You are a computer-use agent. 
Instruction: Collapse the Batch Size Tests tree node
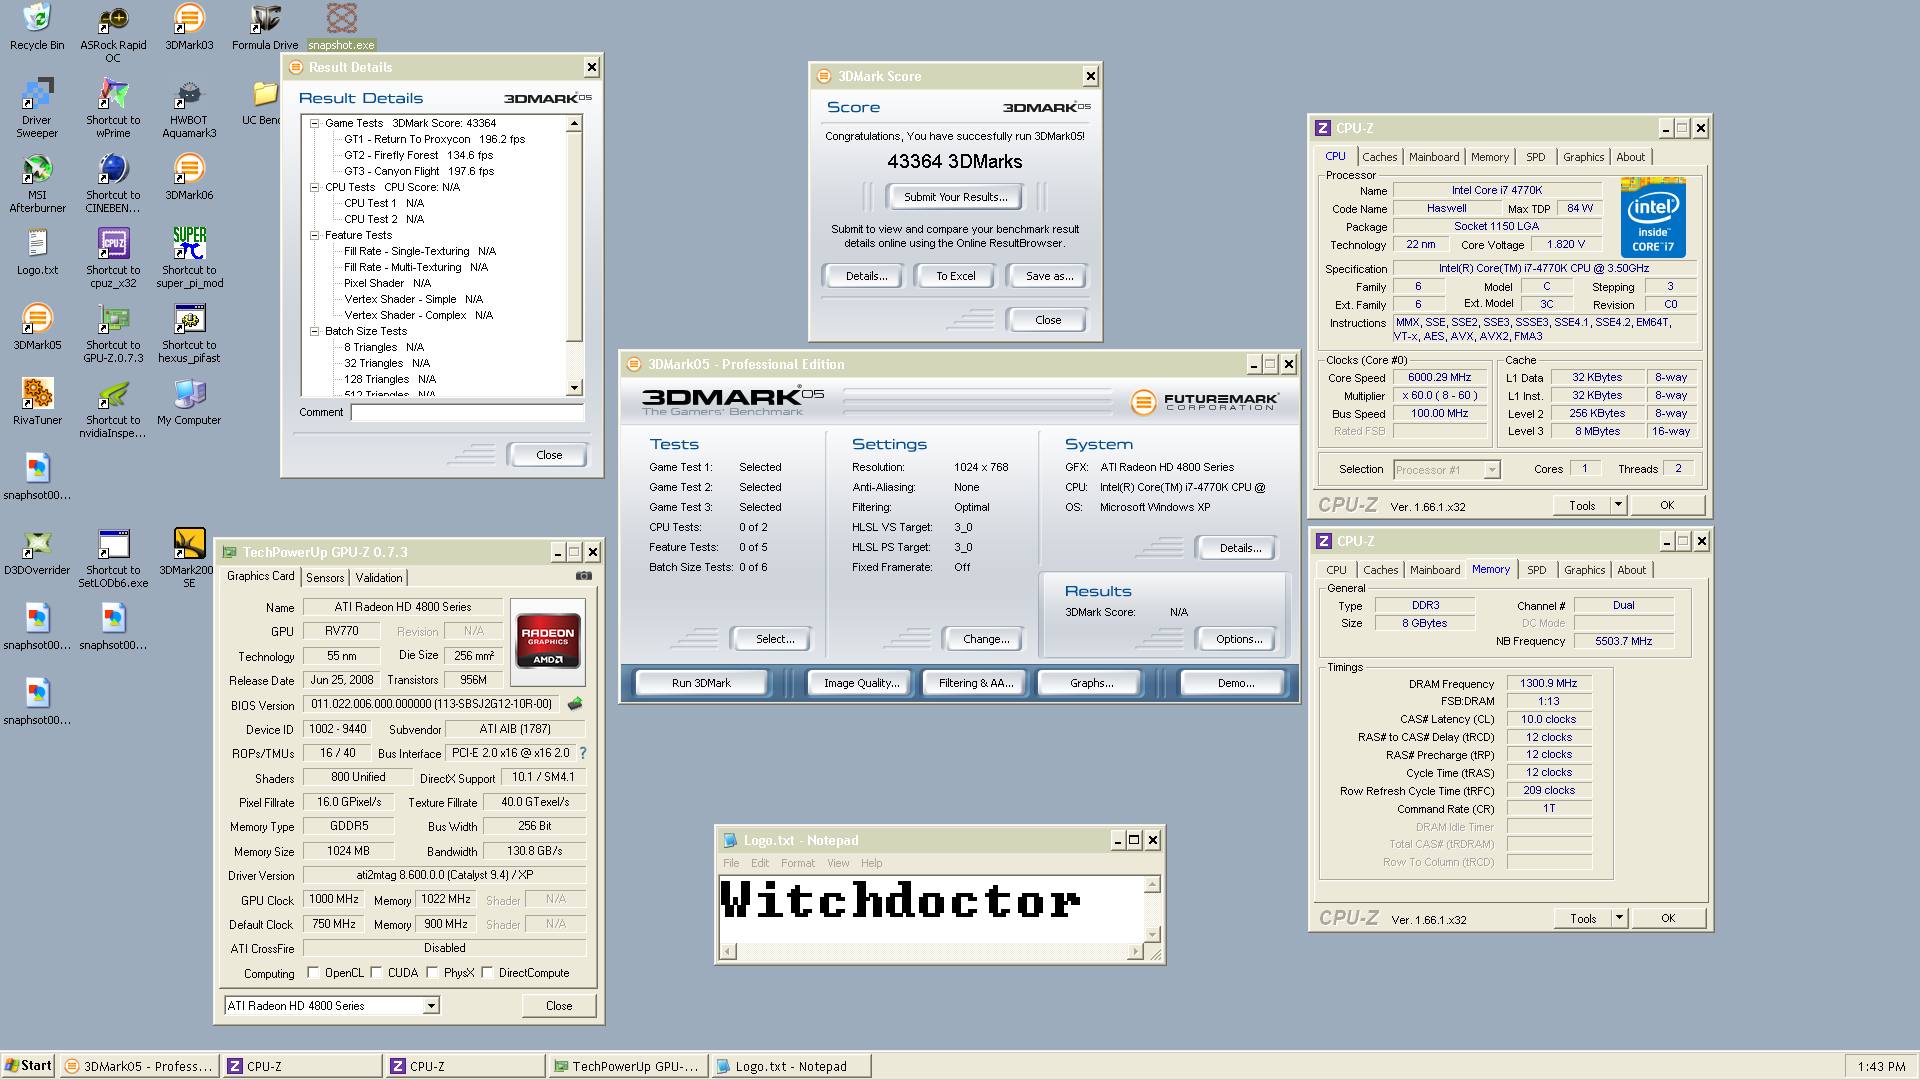coord(314,331)
